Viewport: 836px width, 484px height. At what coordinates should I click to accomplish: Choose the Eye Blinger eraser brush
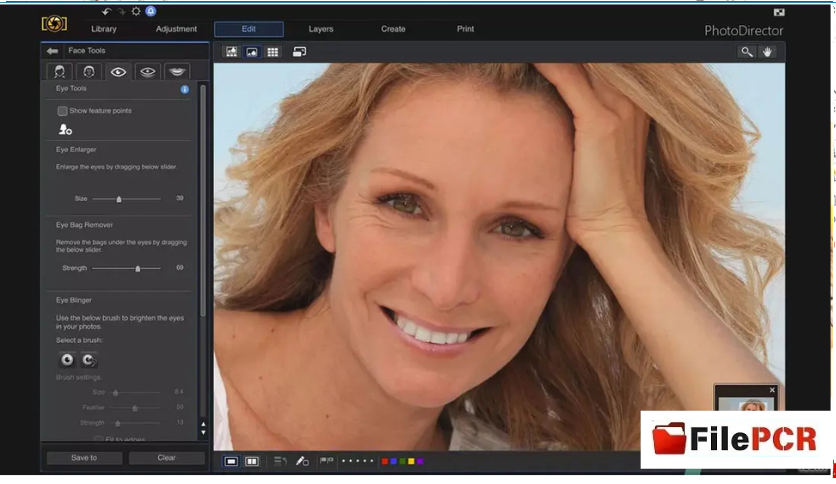(x=89, y=360)
